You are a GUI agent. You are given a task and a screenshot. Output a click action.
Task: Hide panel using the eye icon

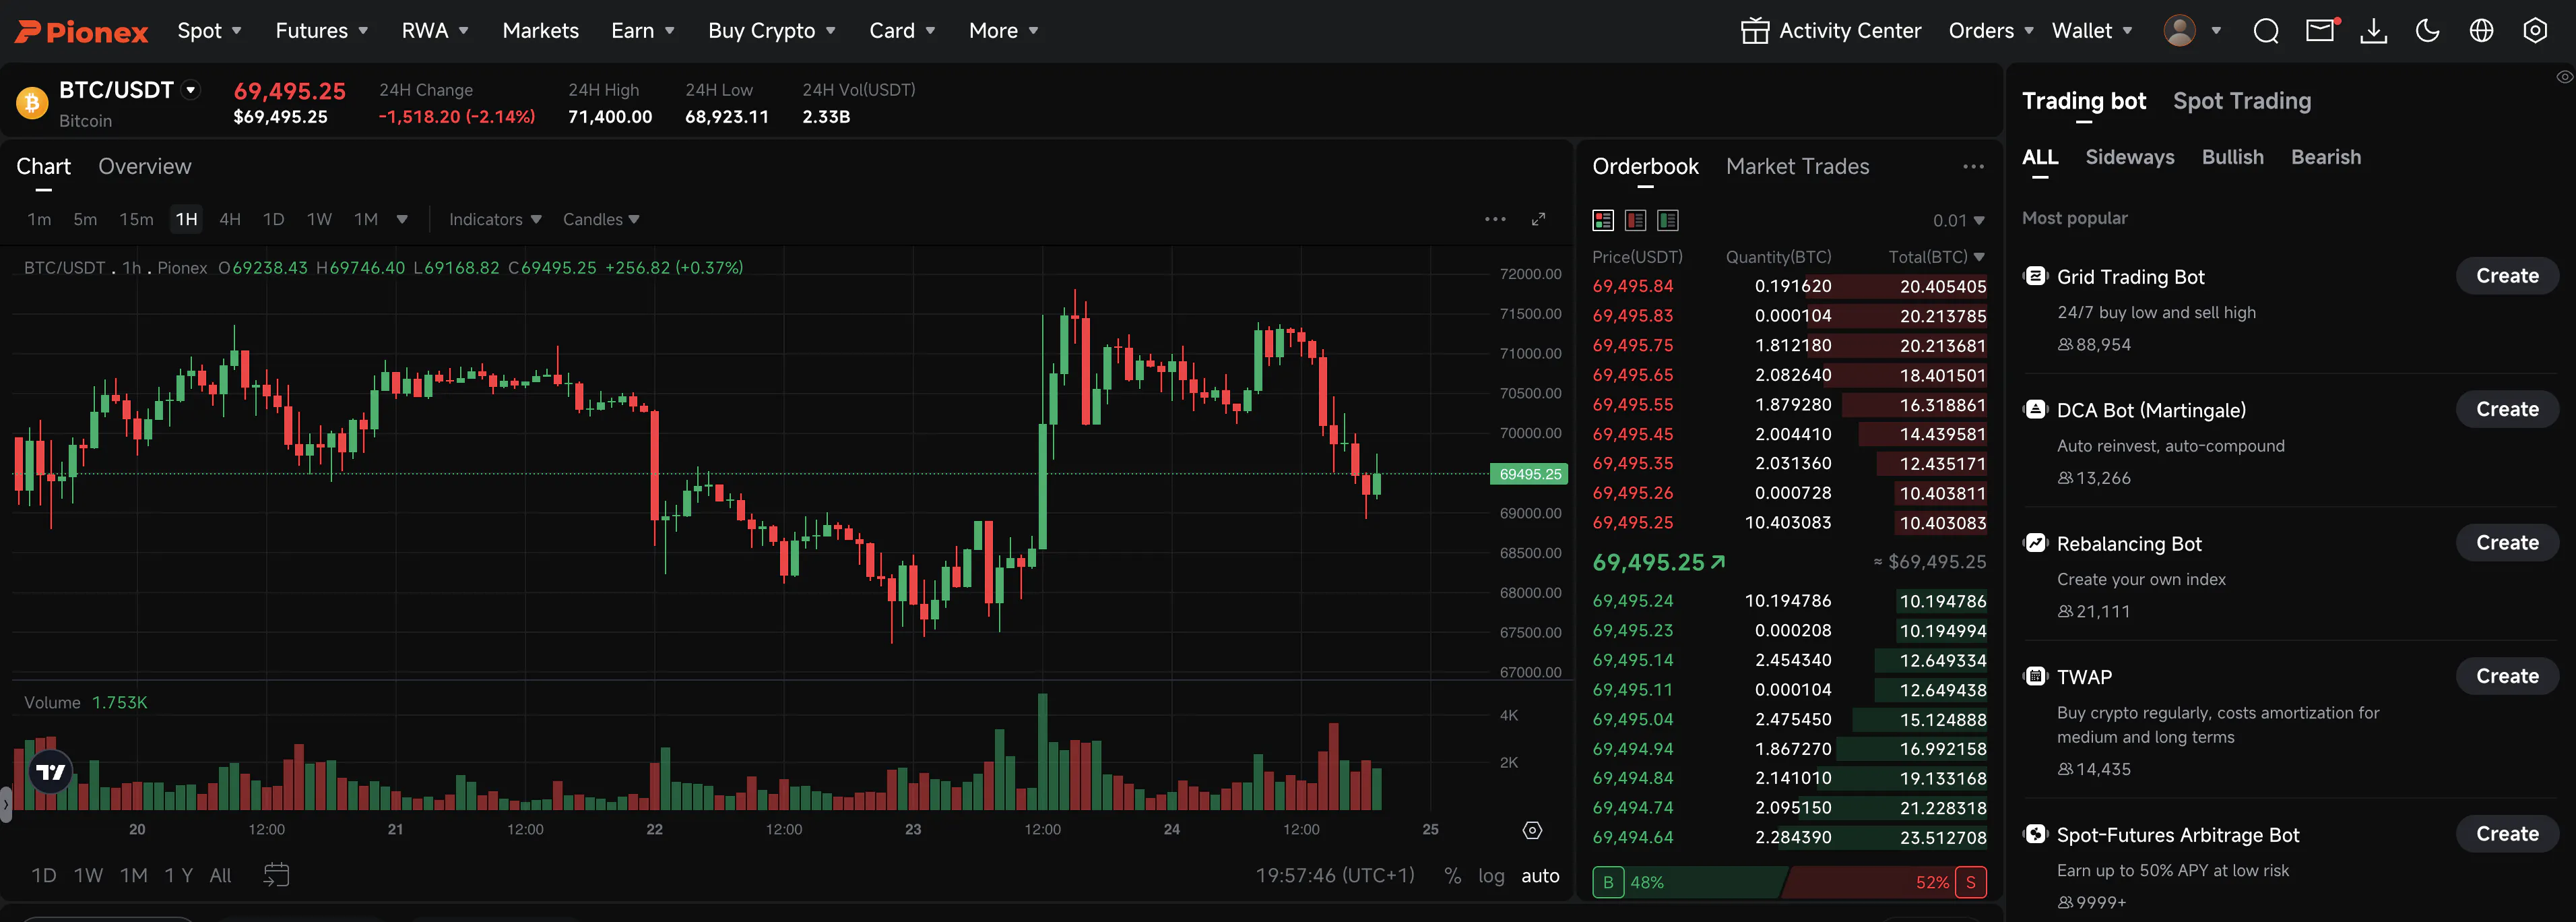tap(2565, 77)
